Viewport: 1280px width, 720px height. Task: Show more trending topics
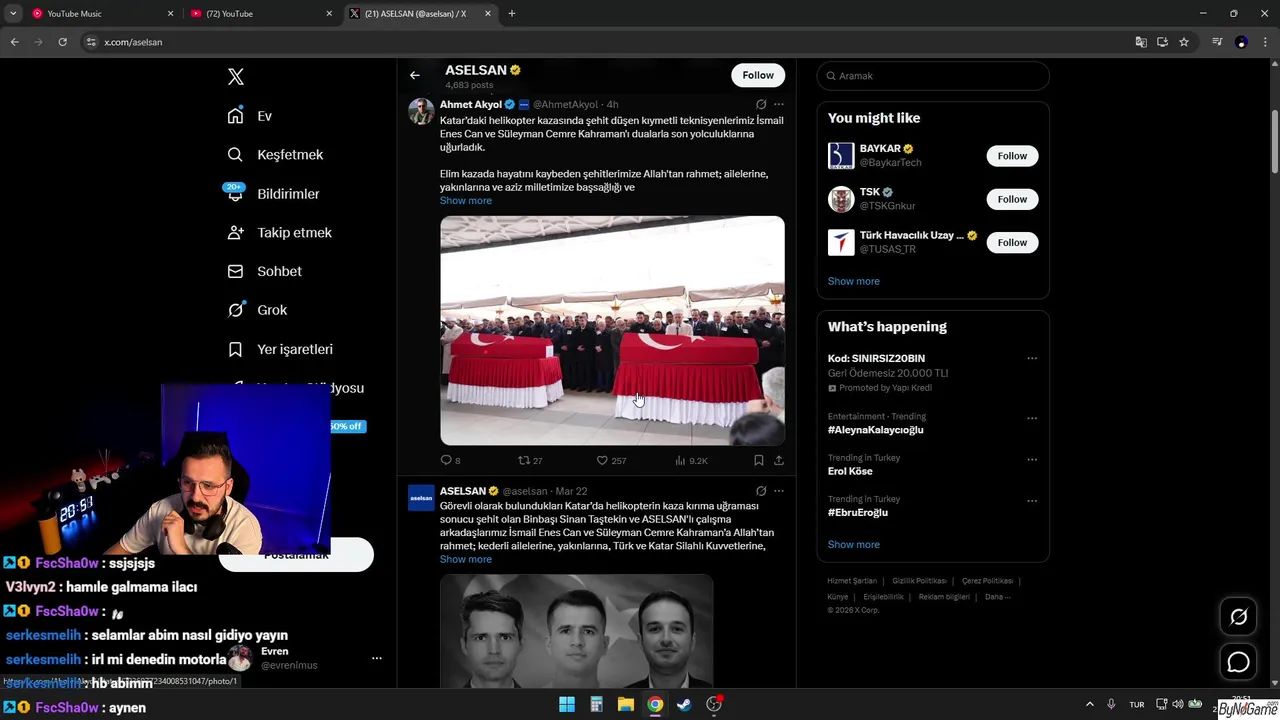click(x=853, y=545)
